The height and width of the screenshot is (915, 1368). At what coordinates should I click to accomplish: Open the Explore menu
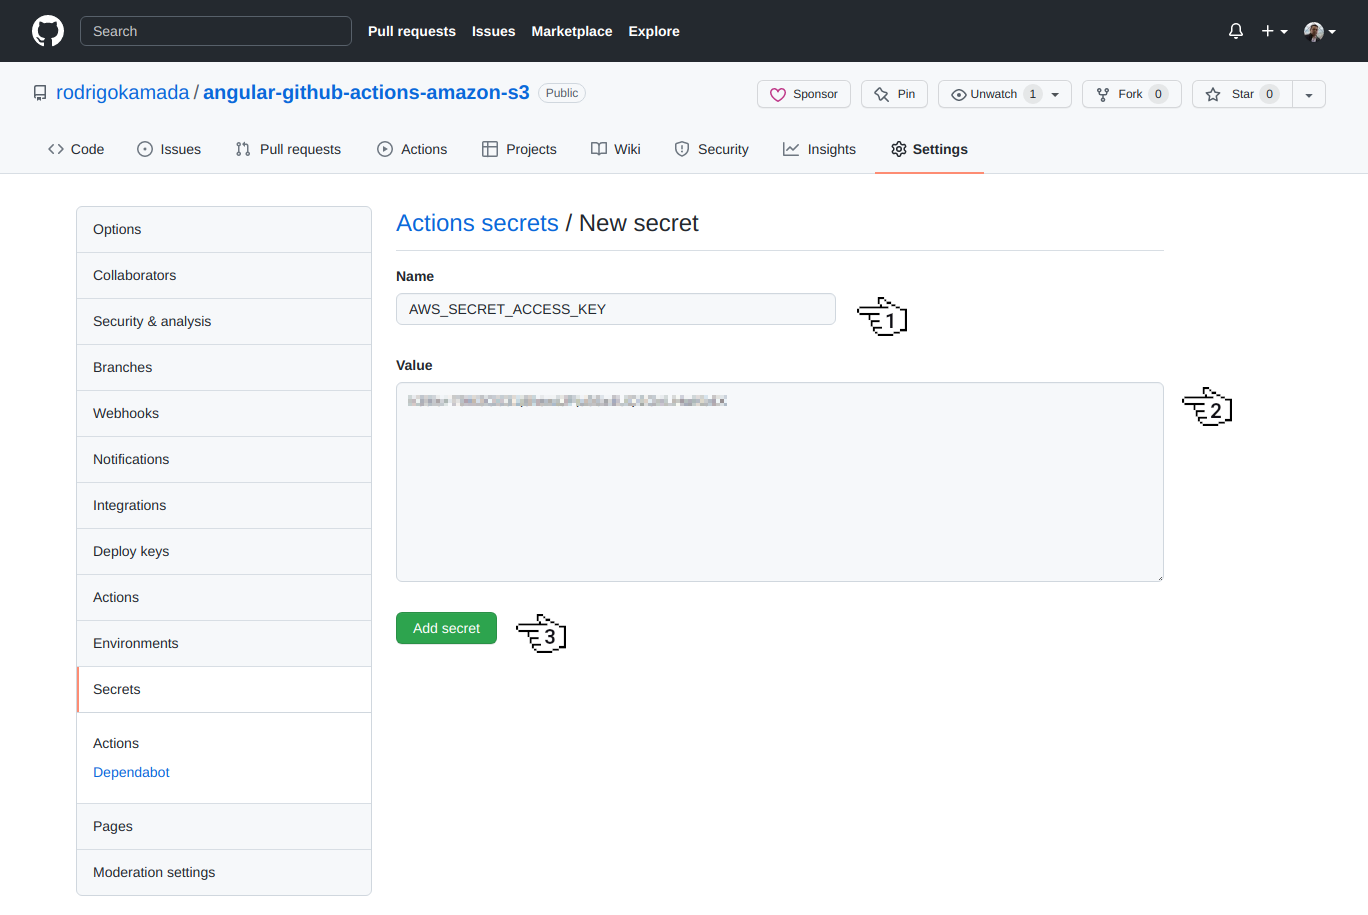653,31
